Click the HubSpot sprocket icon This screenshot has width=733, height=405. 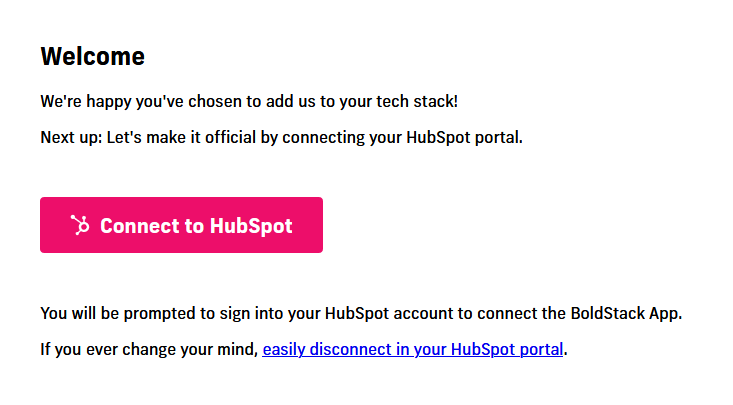coord(80,225)
